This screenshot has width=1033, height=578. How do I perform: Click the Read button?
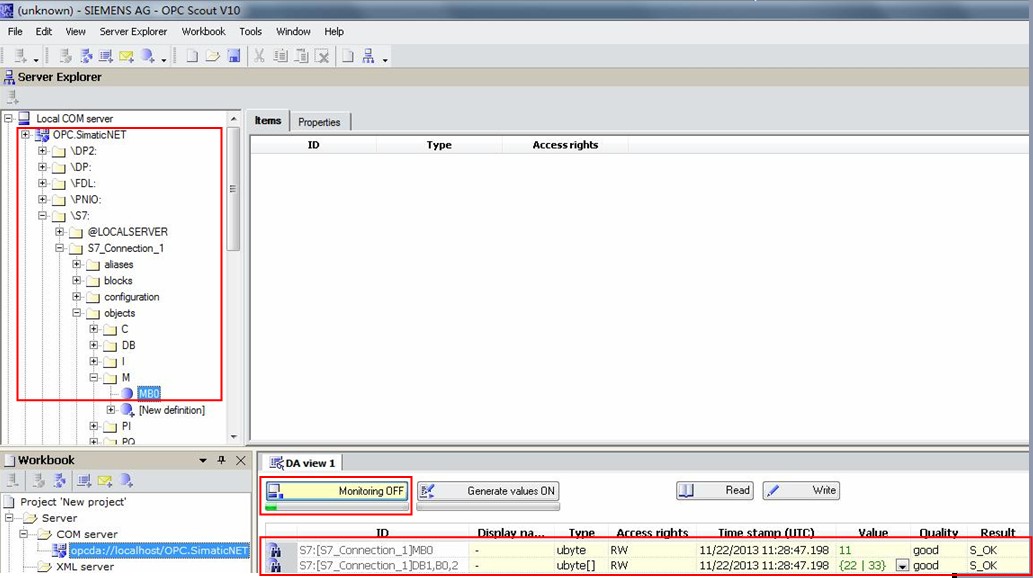715,490
